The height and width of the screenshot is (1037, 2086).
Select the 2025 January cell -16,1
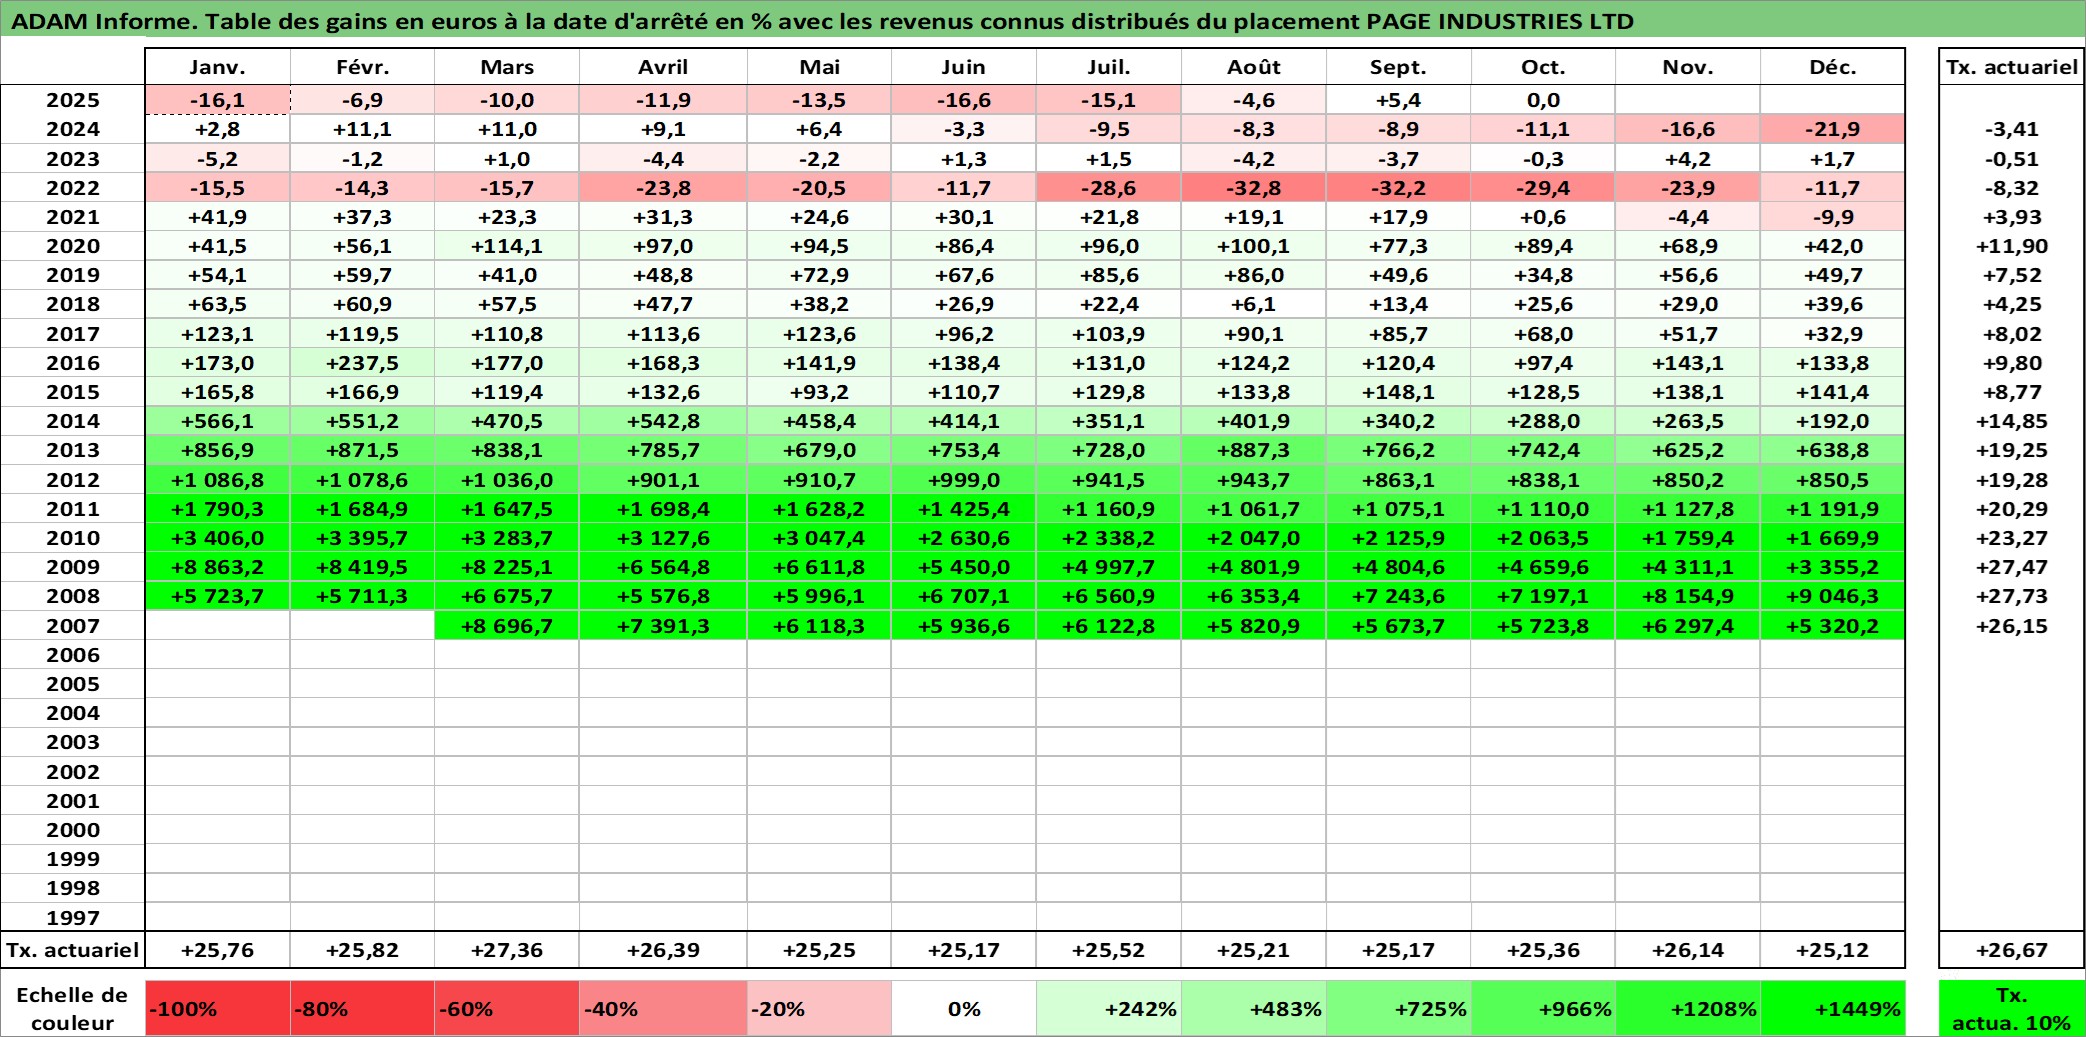pyautogui.click(x=217, y=100)
